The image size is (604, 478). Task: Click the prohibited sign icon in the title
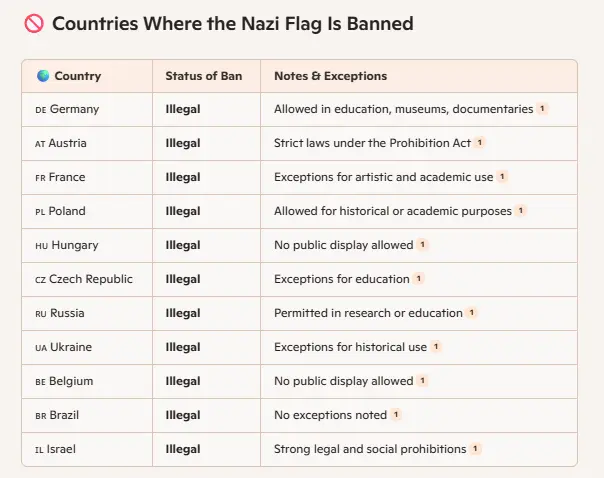tap(33, 24)
